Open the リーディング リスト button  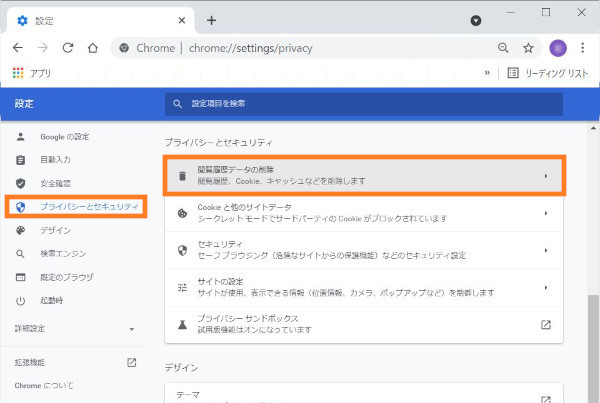click(x=546, y=72)
